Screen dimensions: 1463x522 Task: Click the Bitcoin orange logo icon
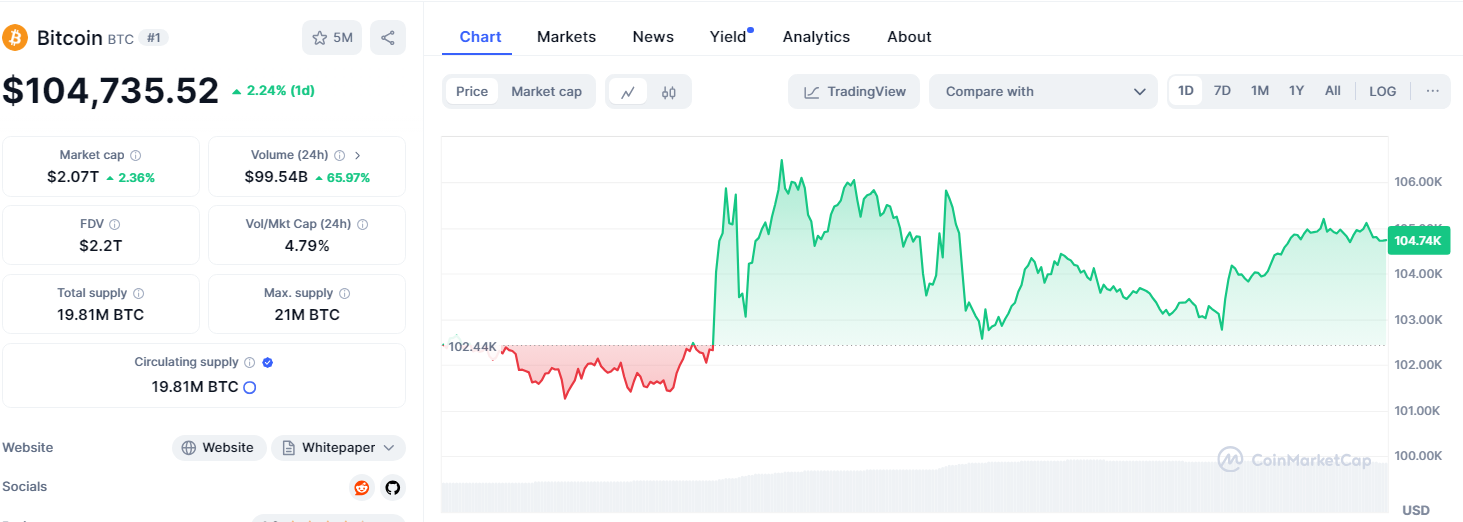[x=15, y=38]
